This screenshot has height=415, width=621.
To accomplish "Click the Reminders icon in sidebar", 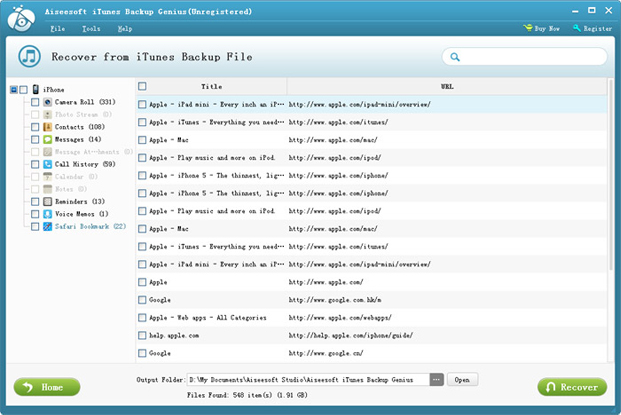I will coord(47,201).
